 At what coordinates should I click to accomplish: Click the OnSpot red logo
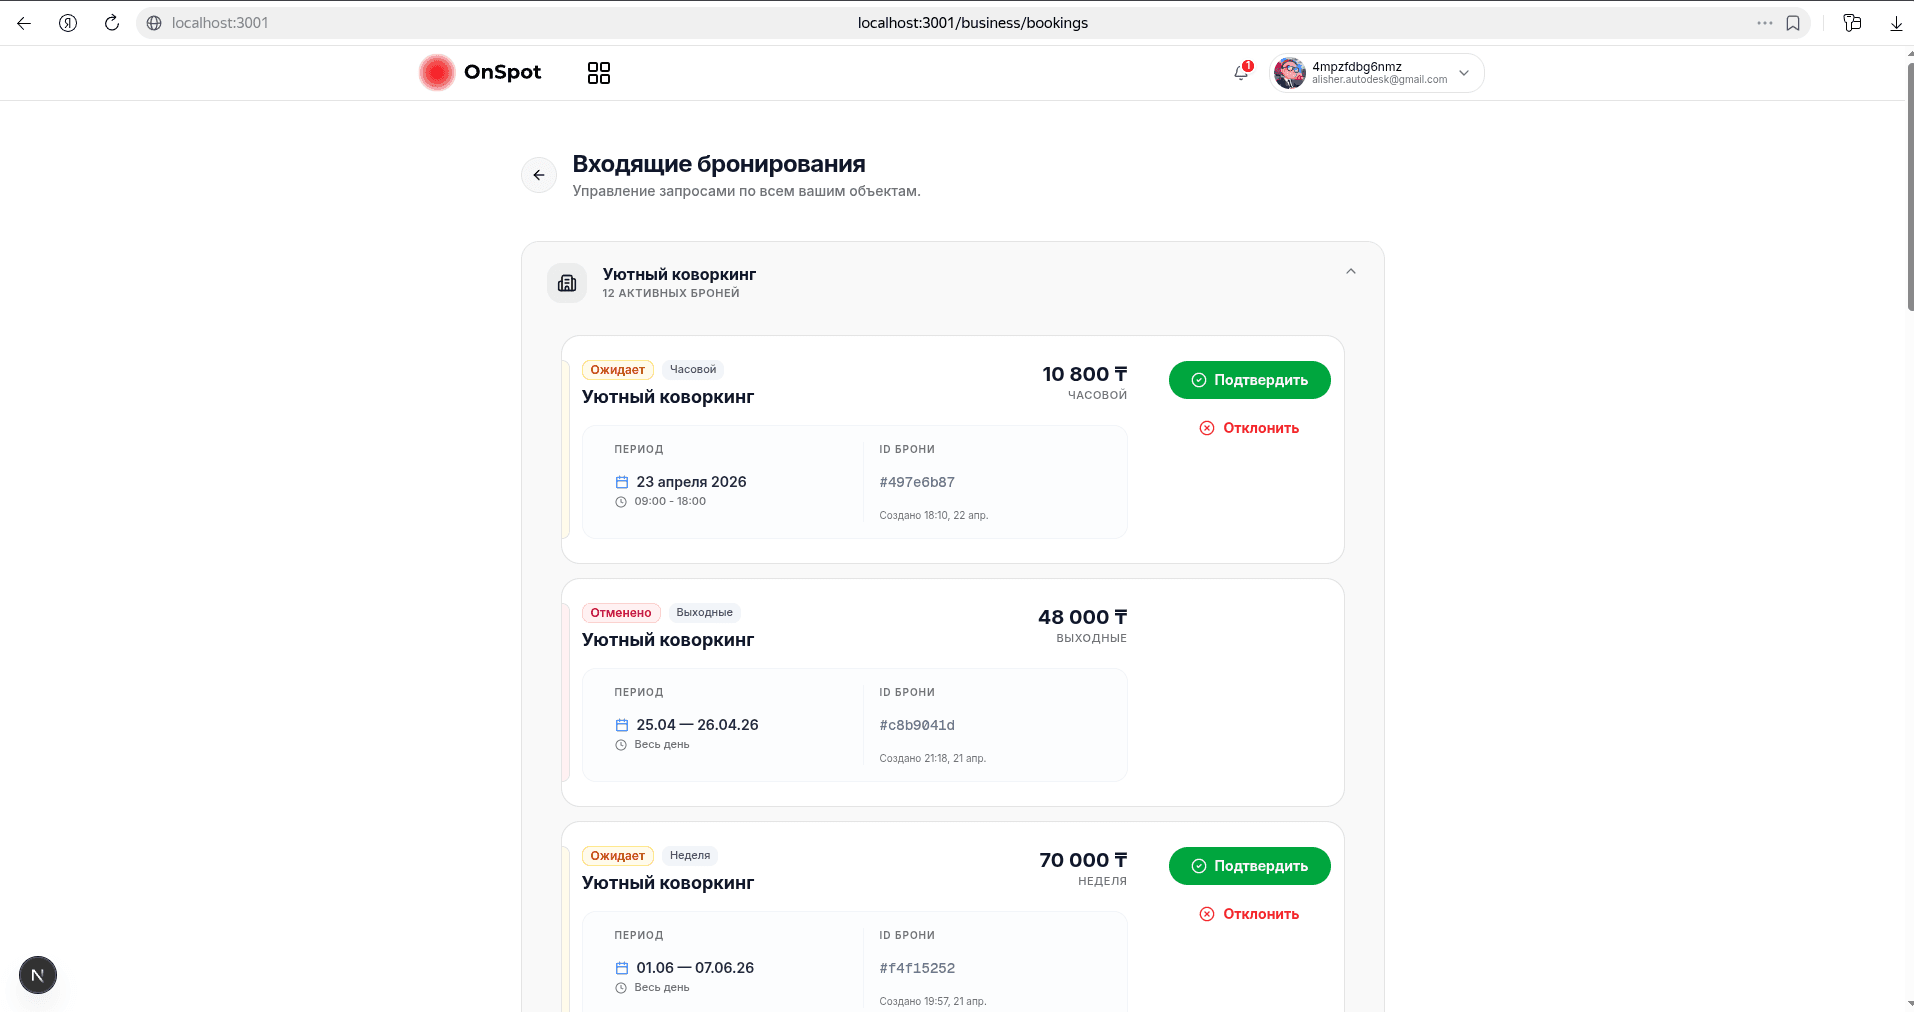click(437, 72)
